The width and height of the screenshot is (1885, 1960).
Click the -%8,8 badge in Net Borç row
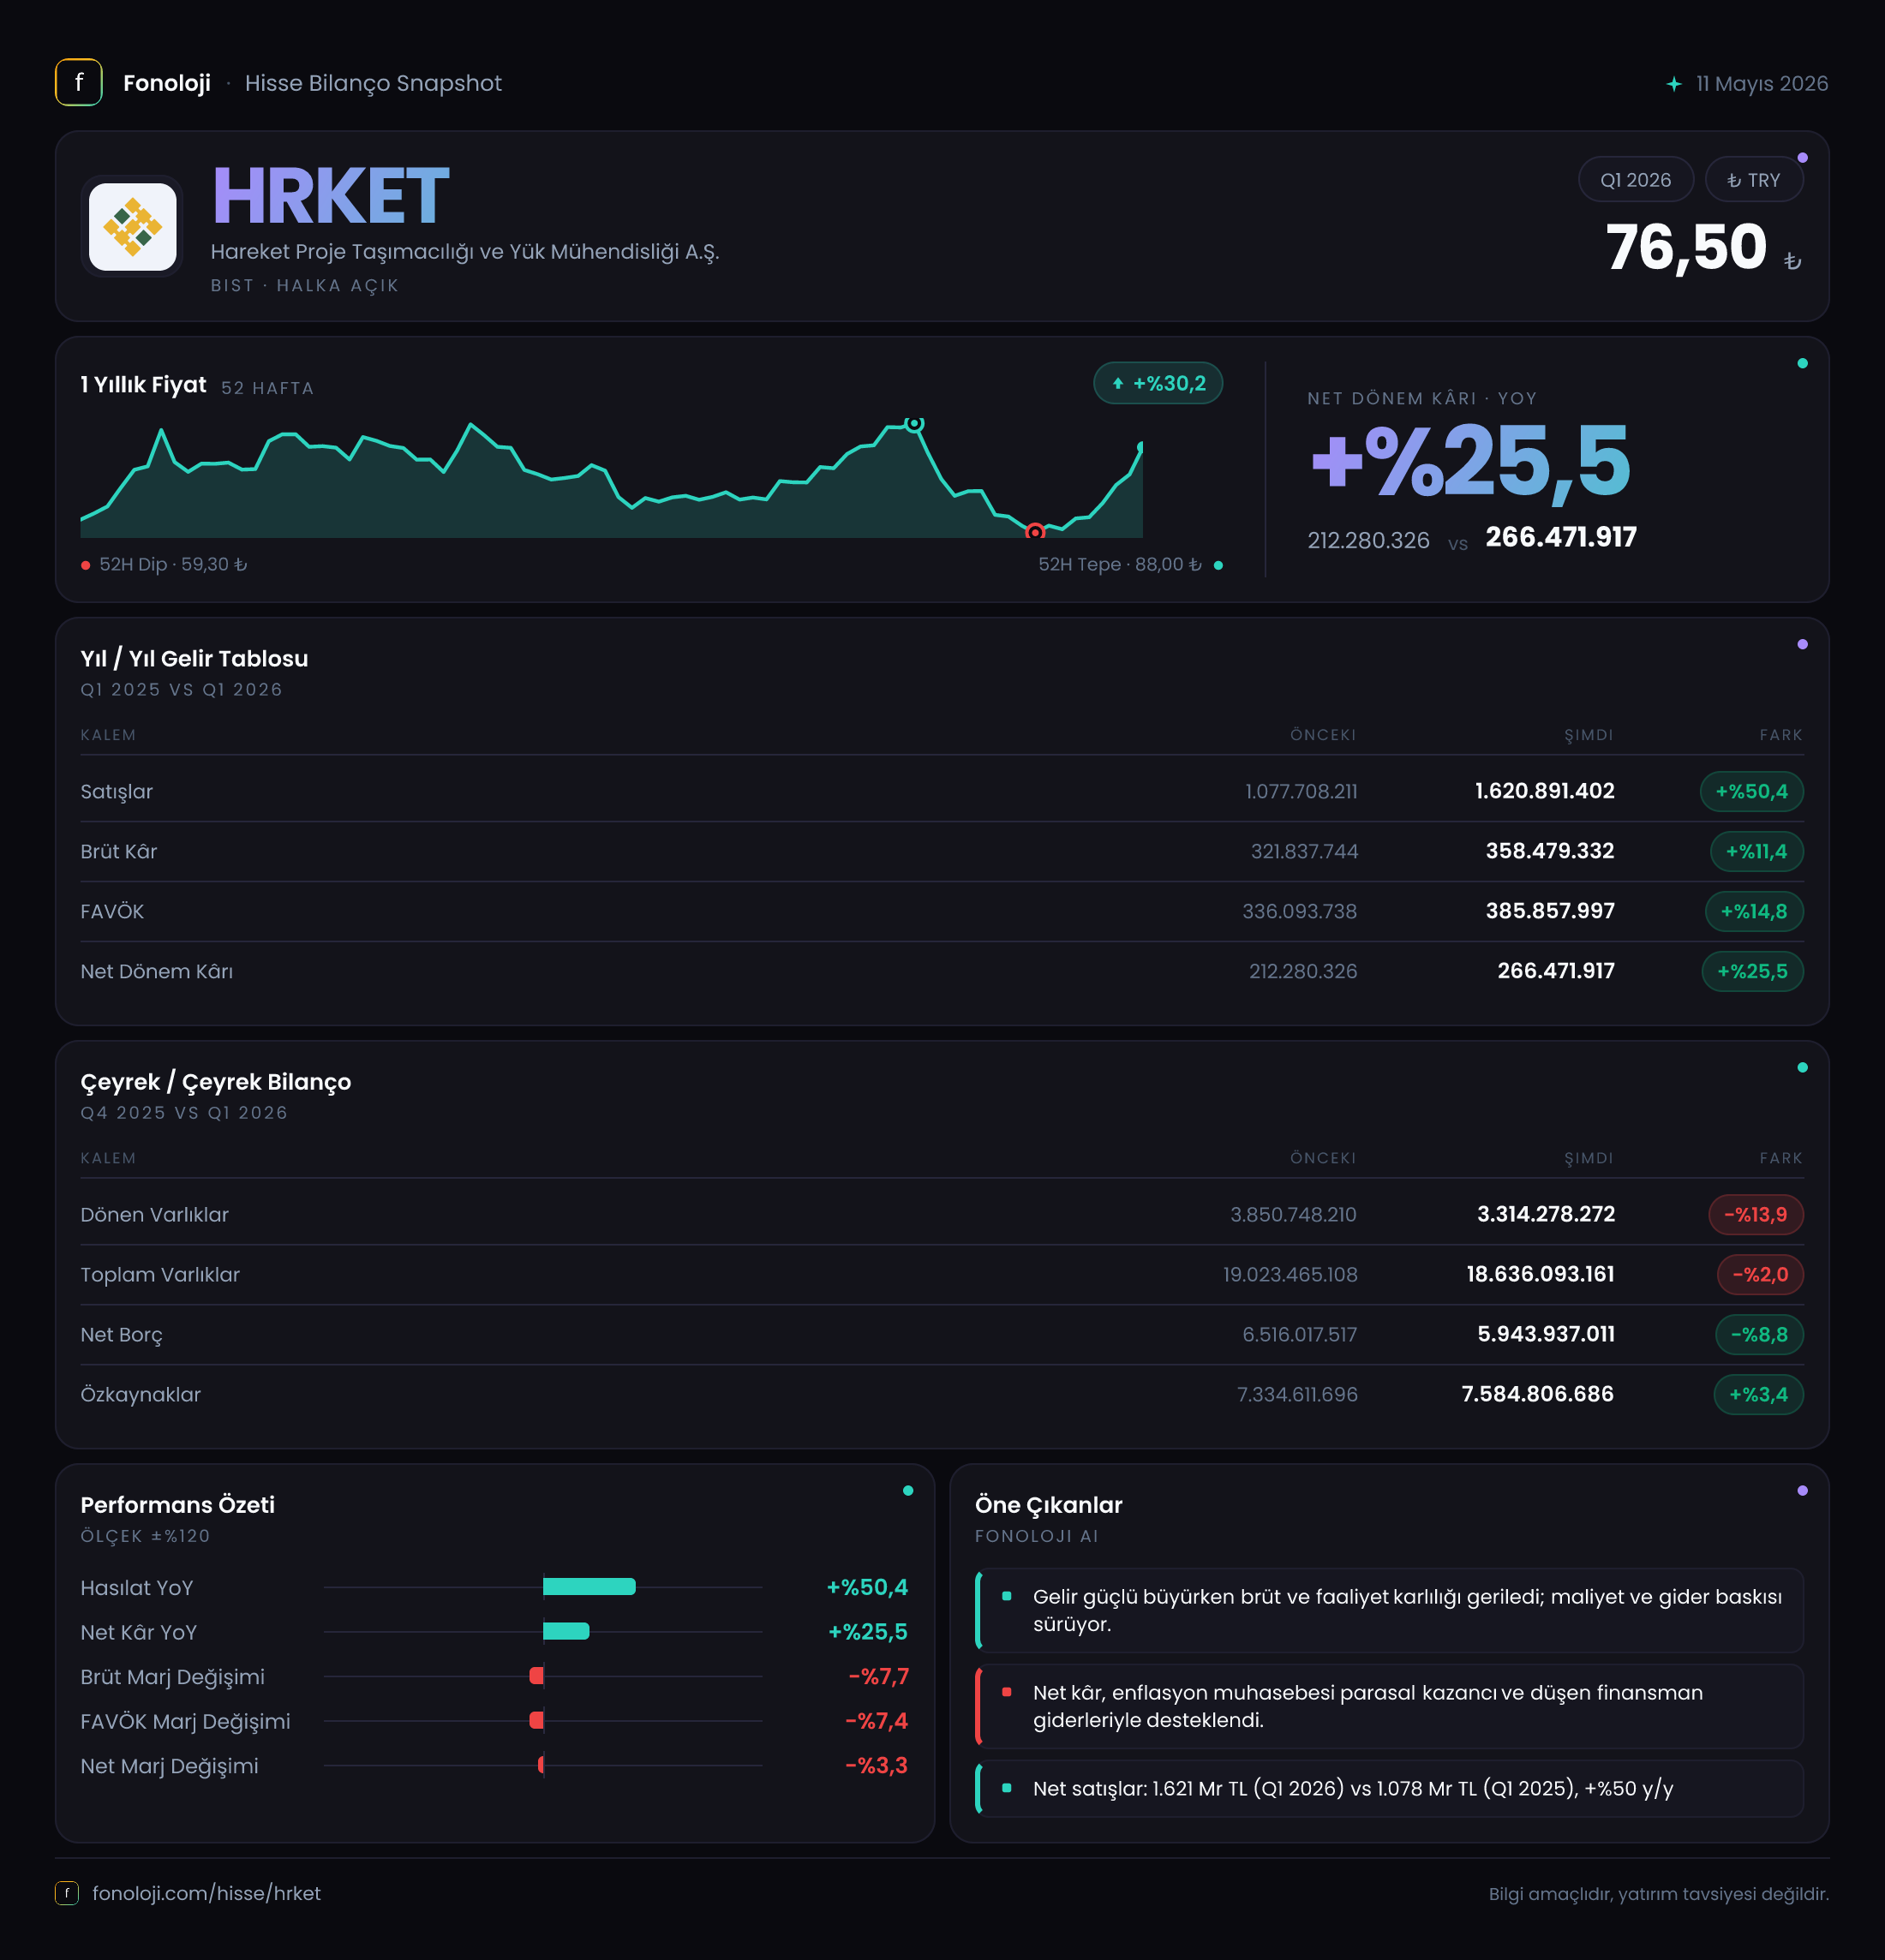(x=1760, y=1334)
